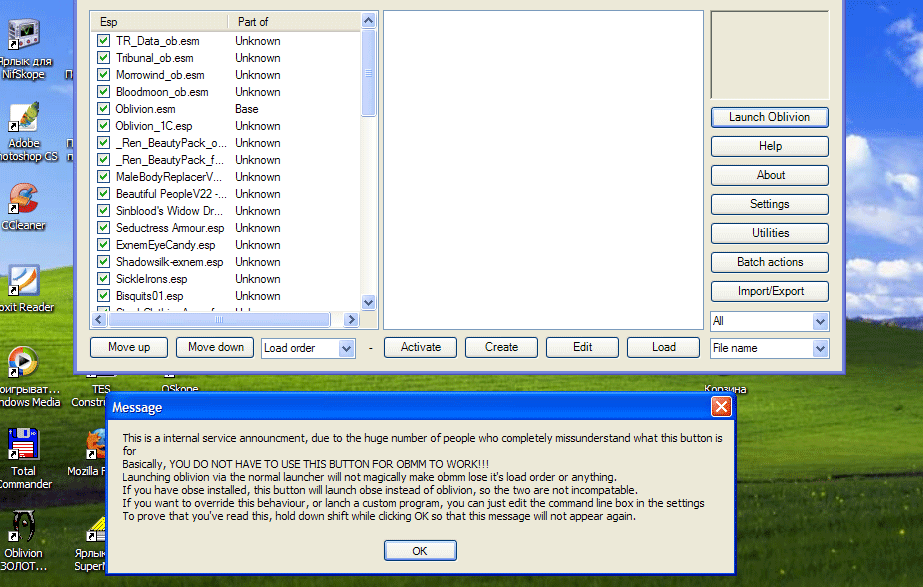923x587 pixels.
Task: Open the CCleaner desktop icon
Action: (24, 199)
